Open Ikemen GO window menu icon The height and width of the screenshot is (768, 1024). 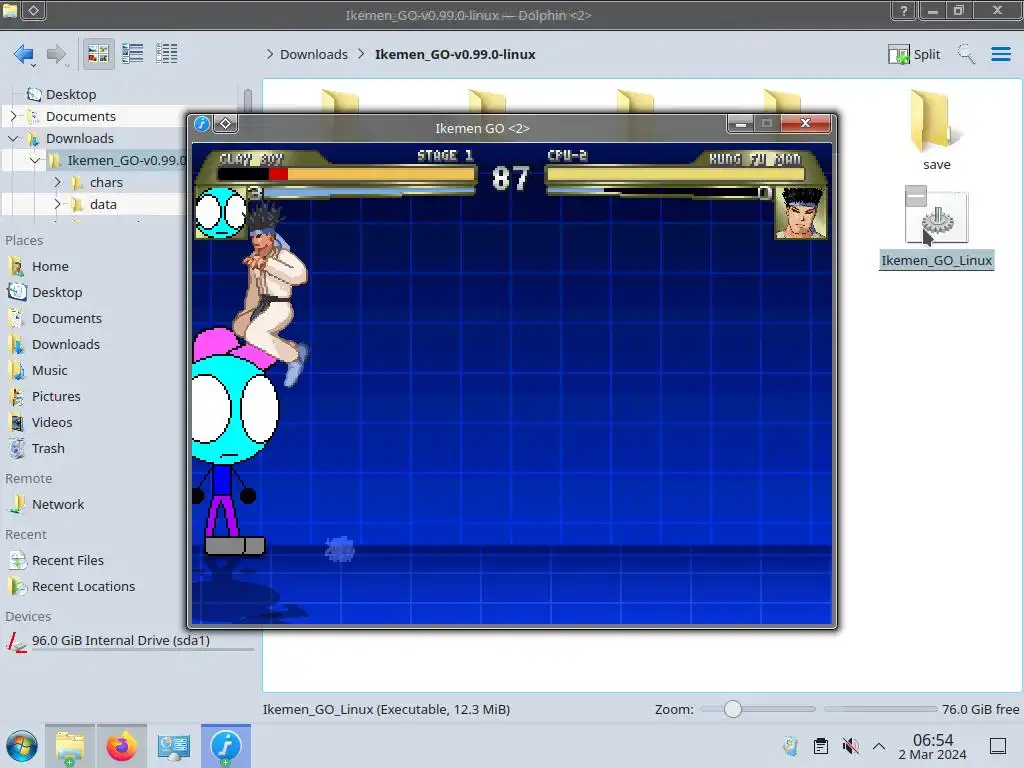coord(202,123)
